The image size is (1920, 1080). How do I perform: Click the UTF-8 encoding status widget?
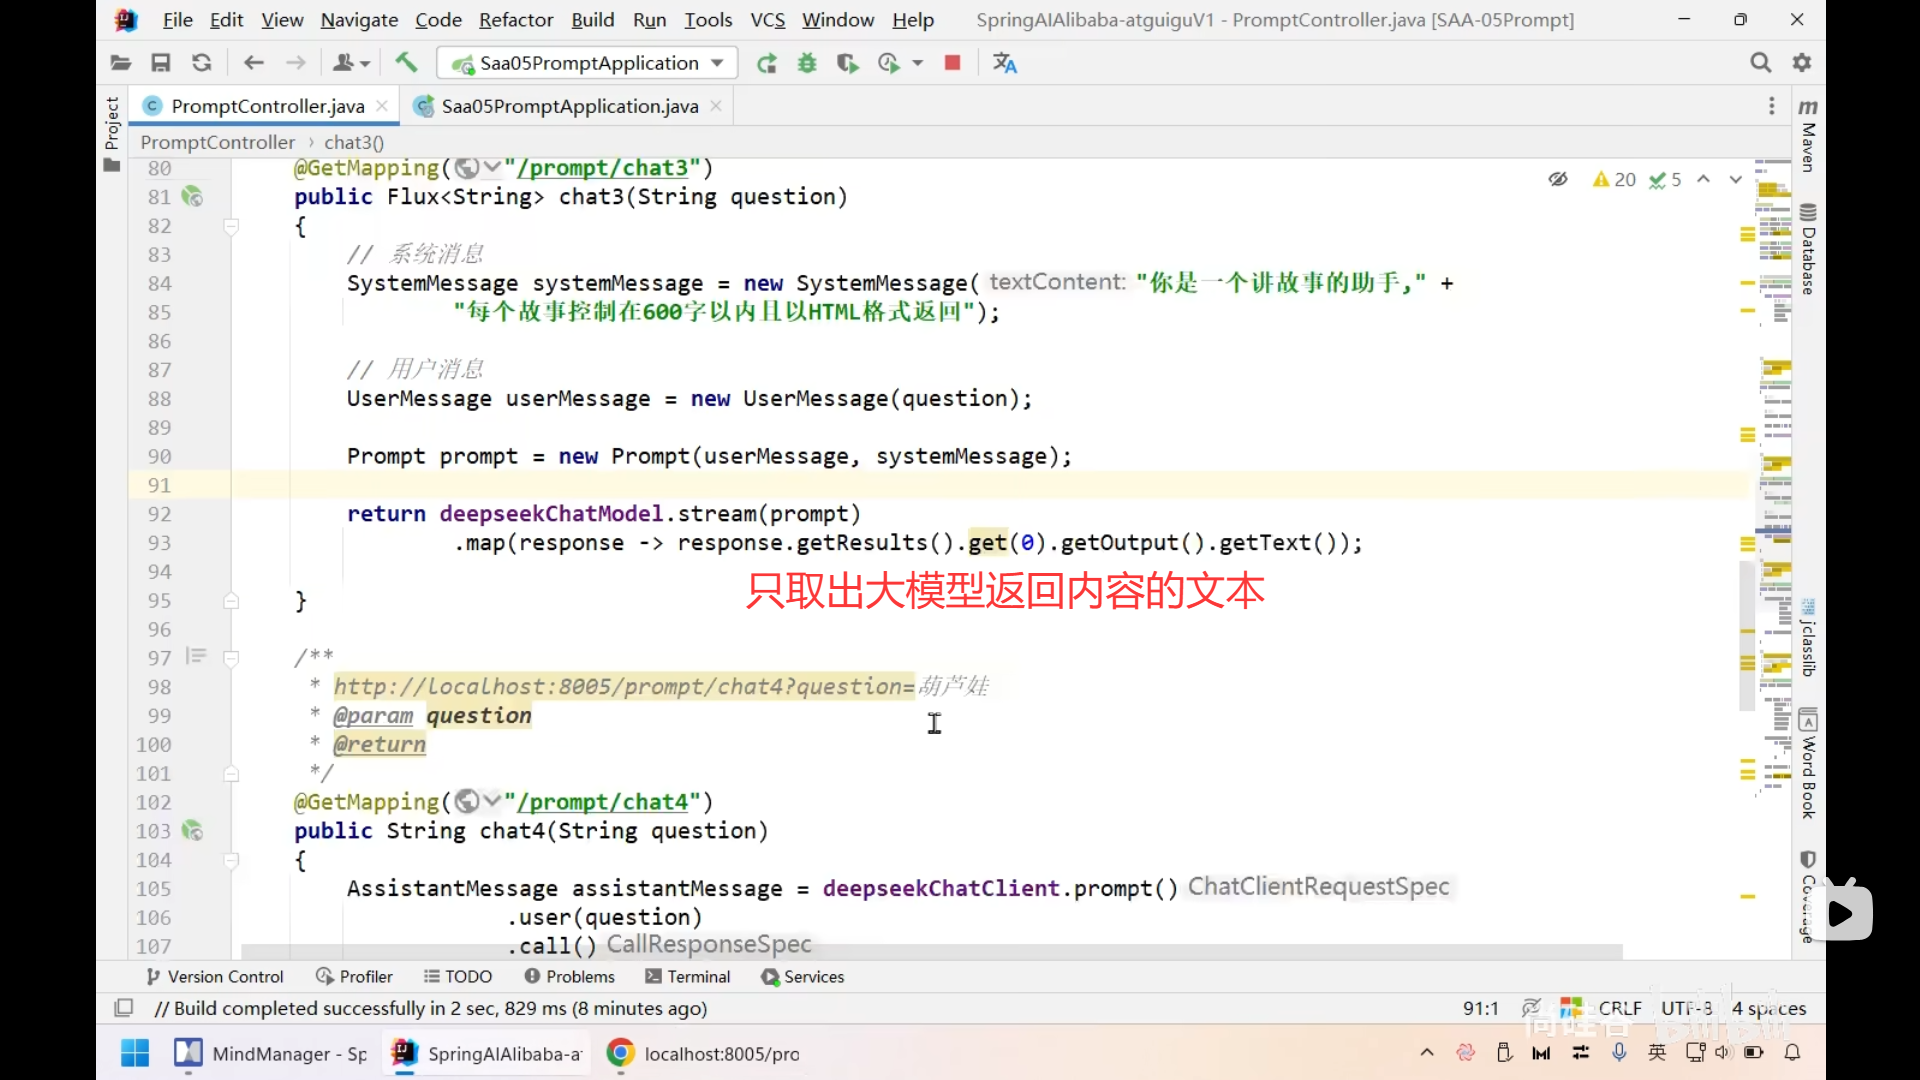[1686, 1008]
